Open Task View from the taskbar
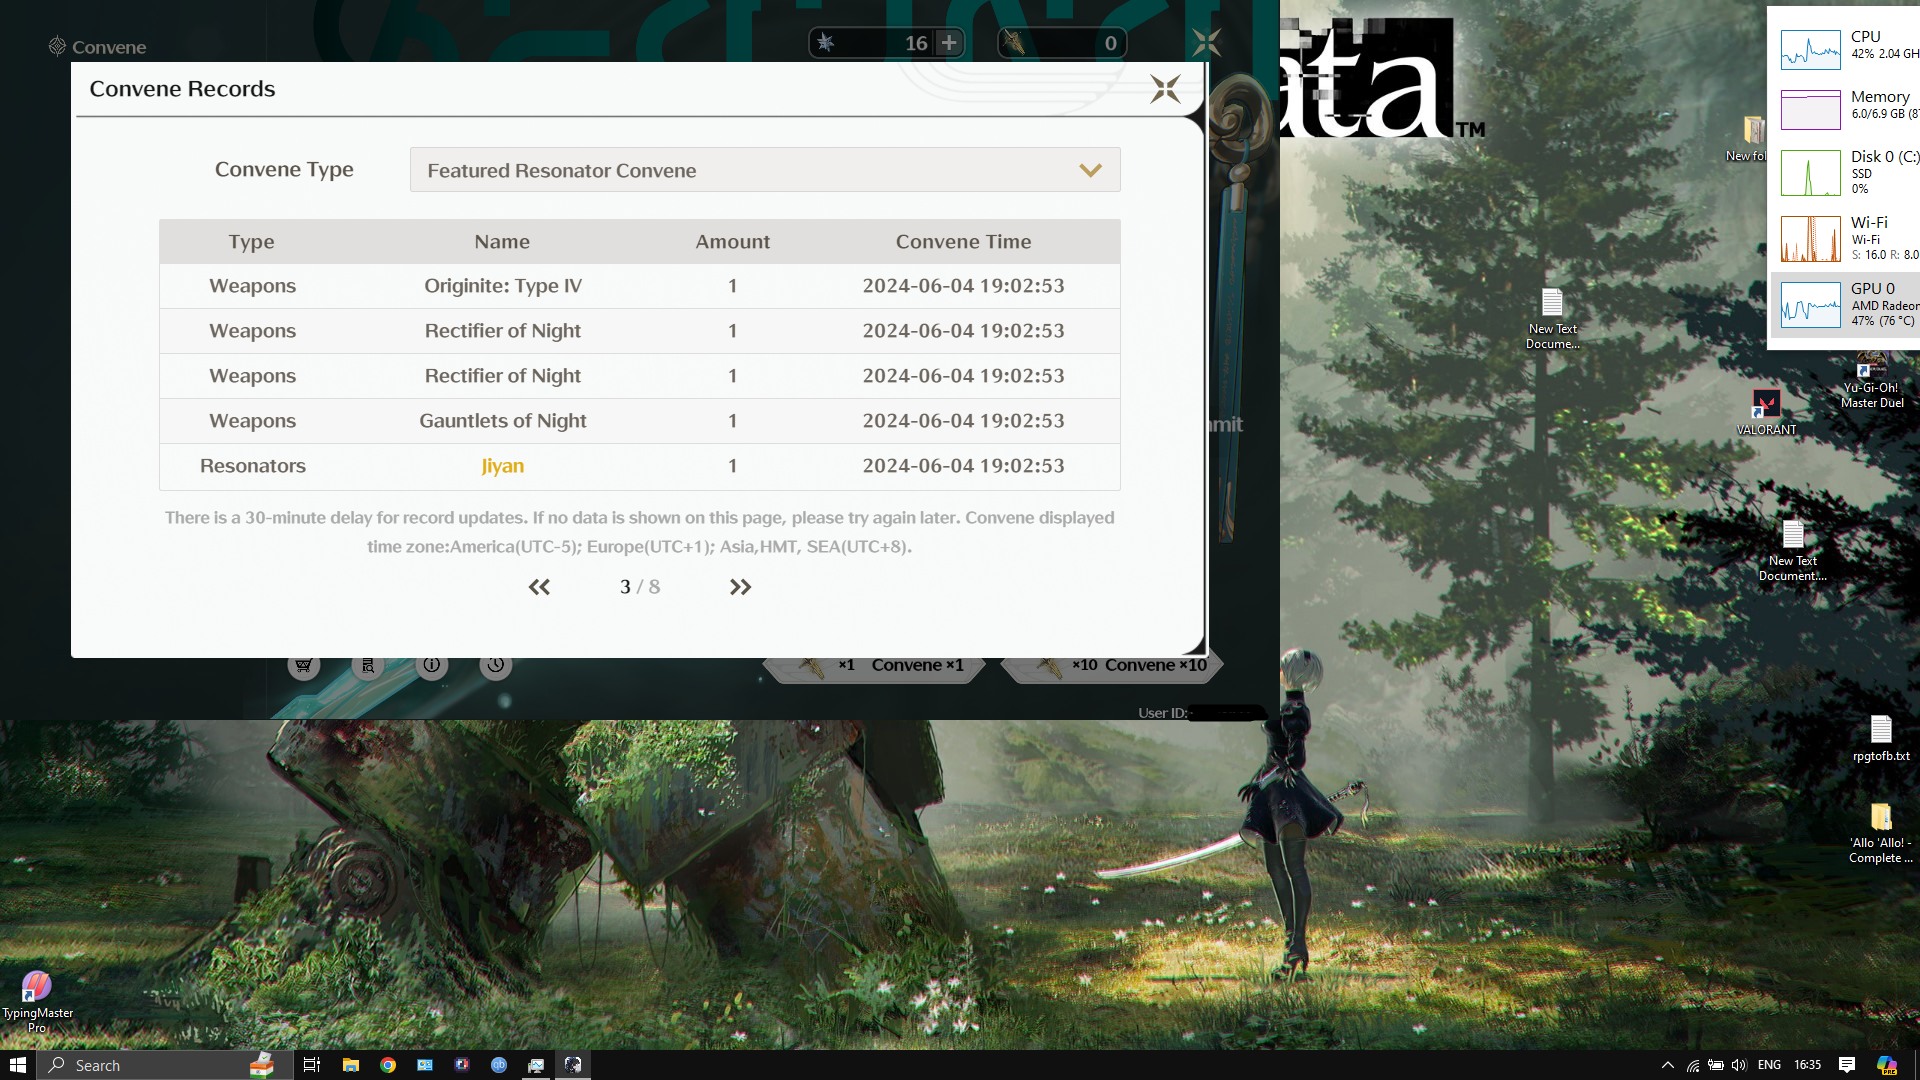The height and width of the screenshot is (1080, 1920). (x=312, y=1065)
